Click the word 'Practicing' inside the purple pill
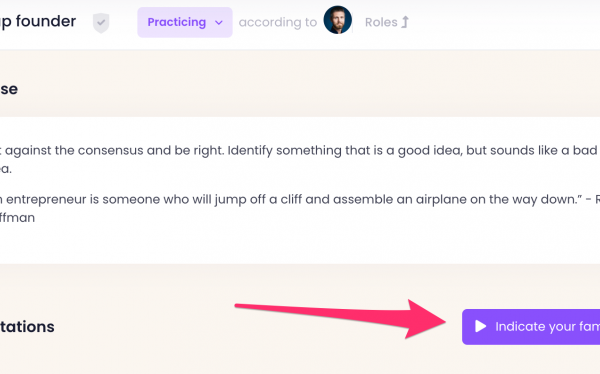This screenshot has width=600, height=374. (x=177, y=22)
